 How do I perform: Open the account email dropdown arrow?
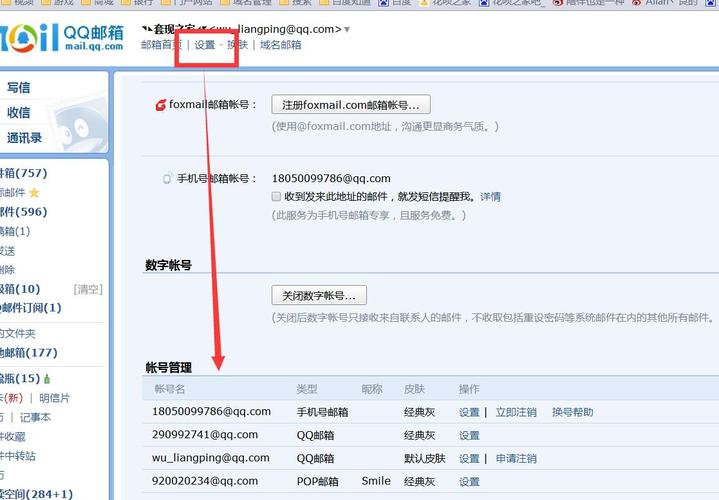347,30
